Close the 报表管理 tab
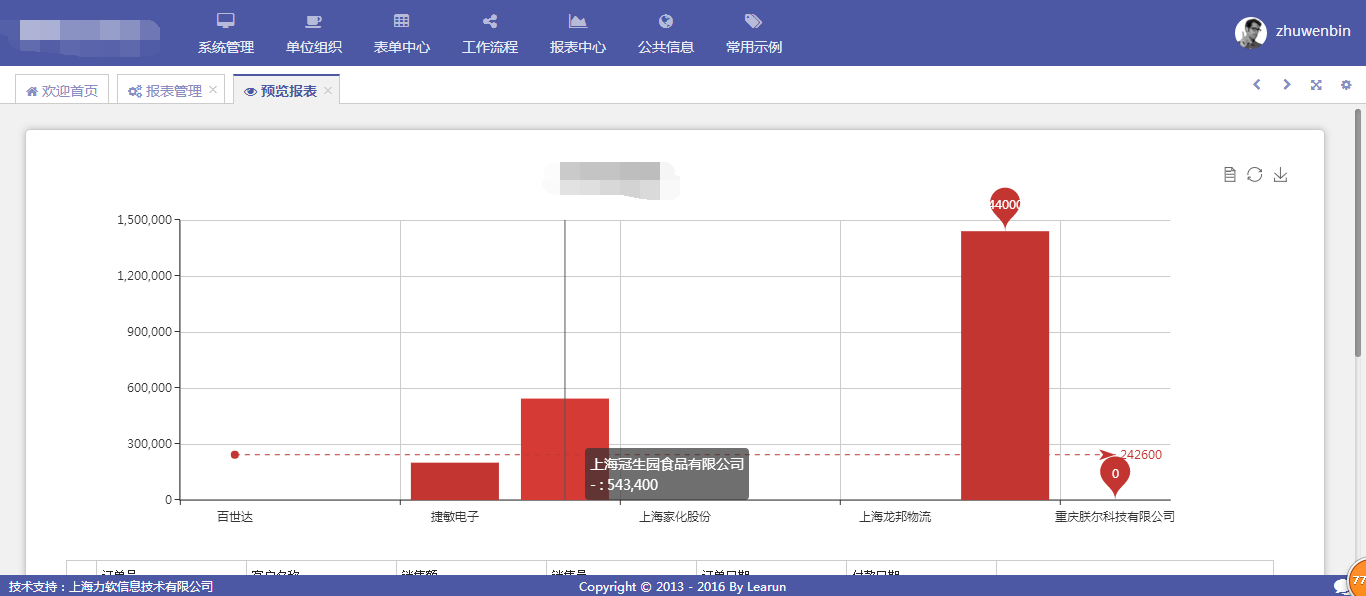The image size is (1366, 596). (x=213, y=90)
